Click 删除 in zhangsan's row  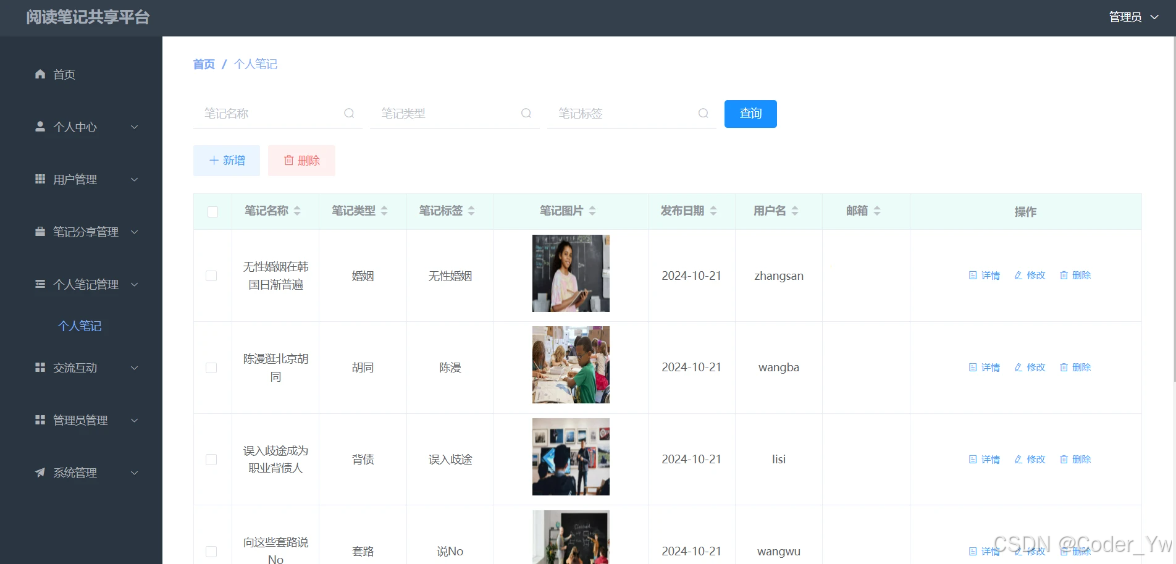(x=1075, y=275)
